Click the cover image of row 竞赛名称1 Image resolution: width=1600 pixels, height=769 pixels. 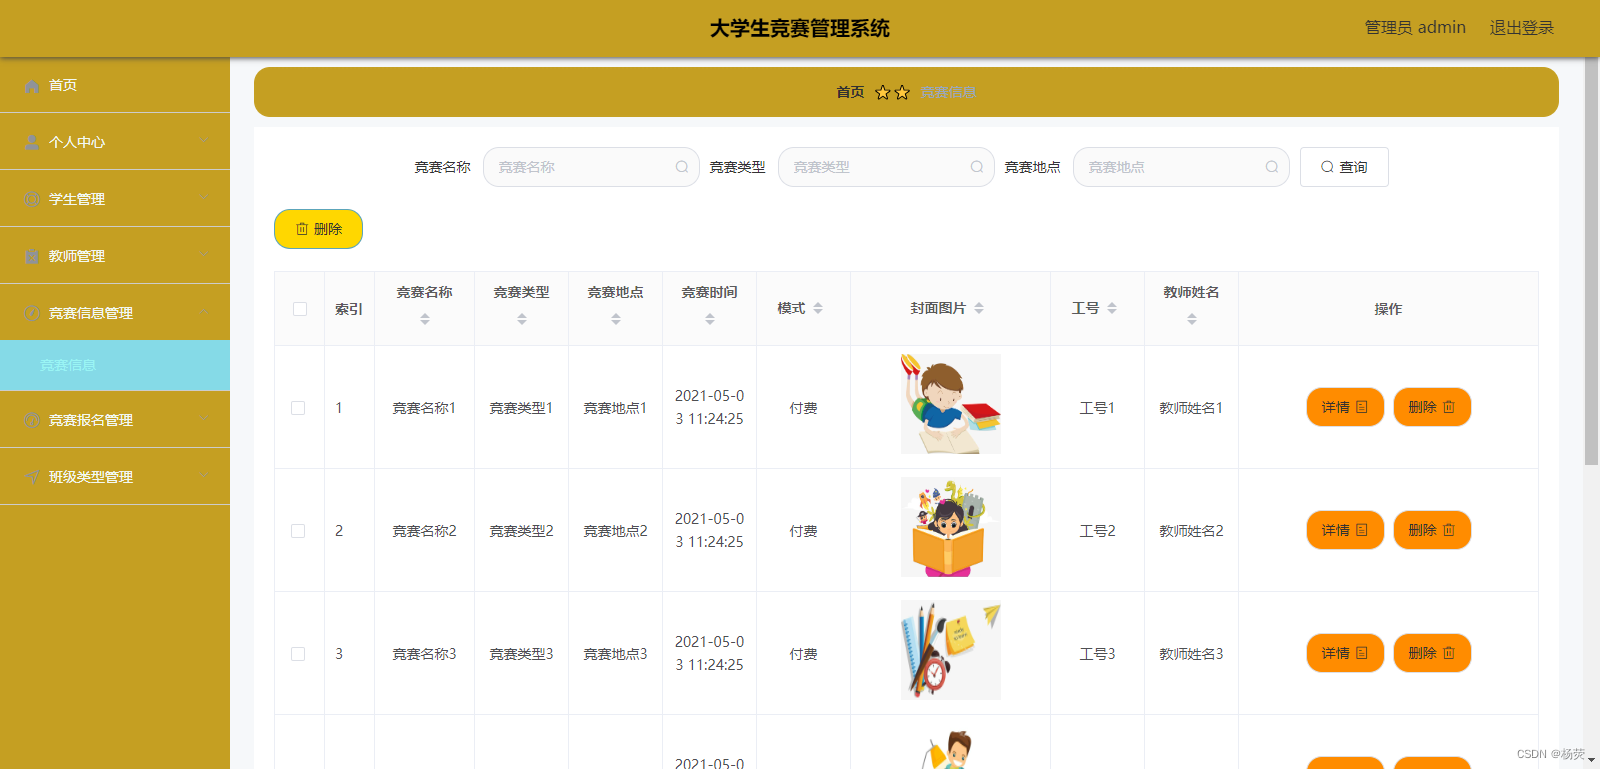click(950, 404)
